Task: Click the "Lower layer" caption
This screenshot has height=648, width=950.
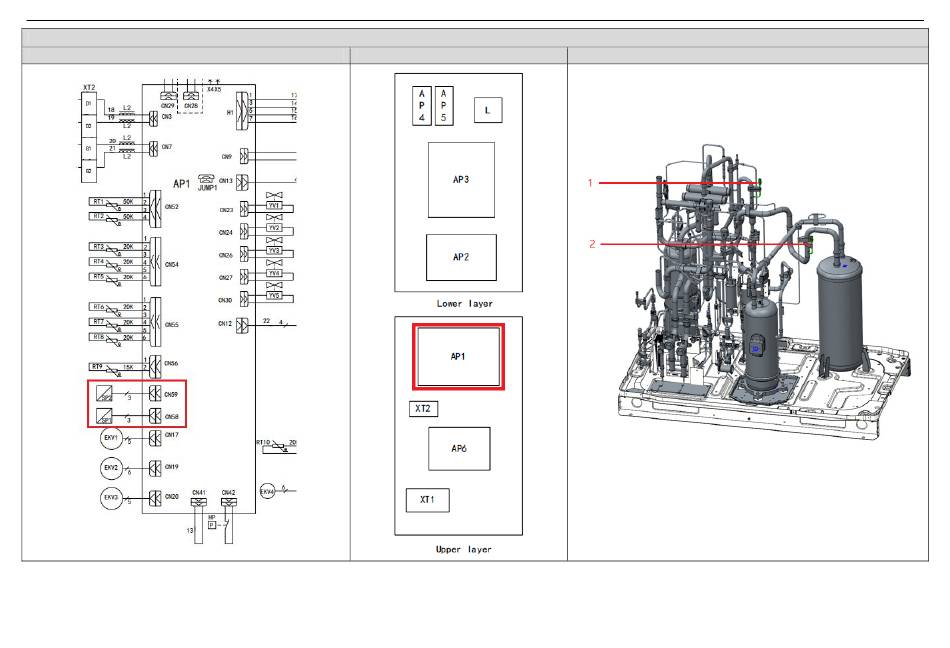Action: [x=465, y=303]
